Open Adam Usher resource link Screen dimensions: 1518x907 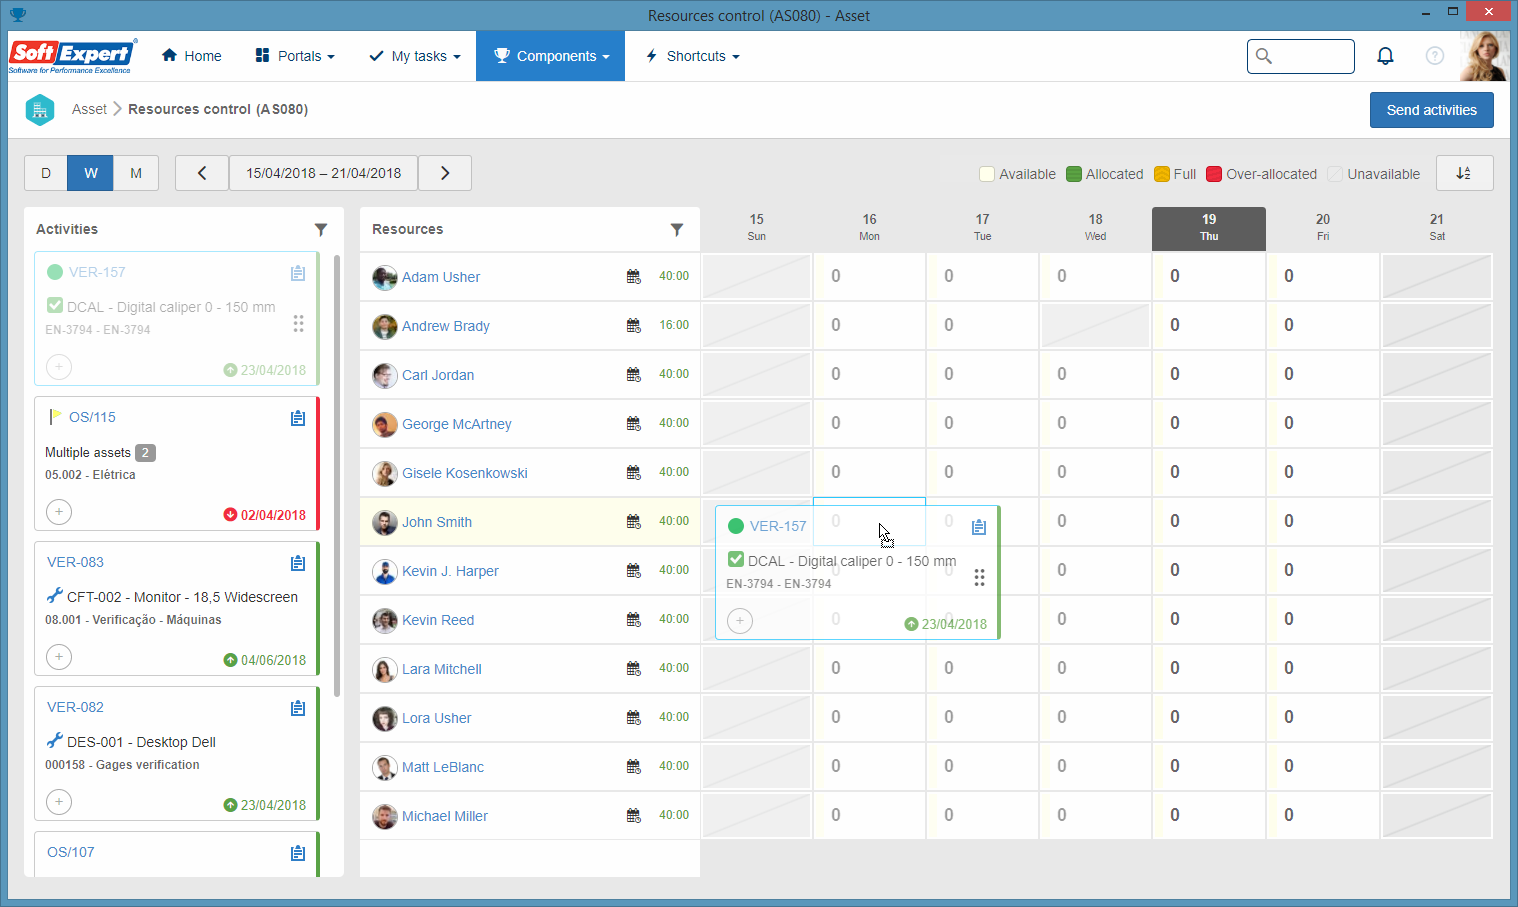pyautogui.click(x=441, y=277)
